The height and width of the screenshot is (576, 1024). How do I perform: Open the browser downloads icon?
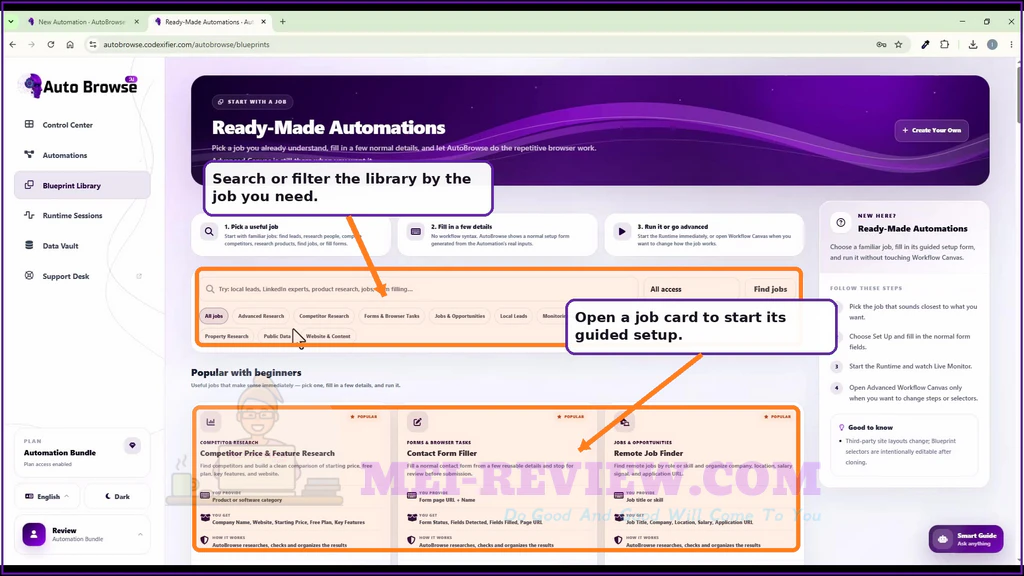[973, 44]
